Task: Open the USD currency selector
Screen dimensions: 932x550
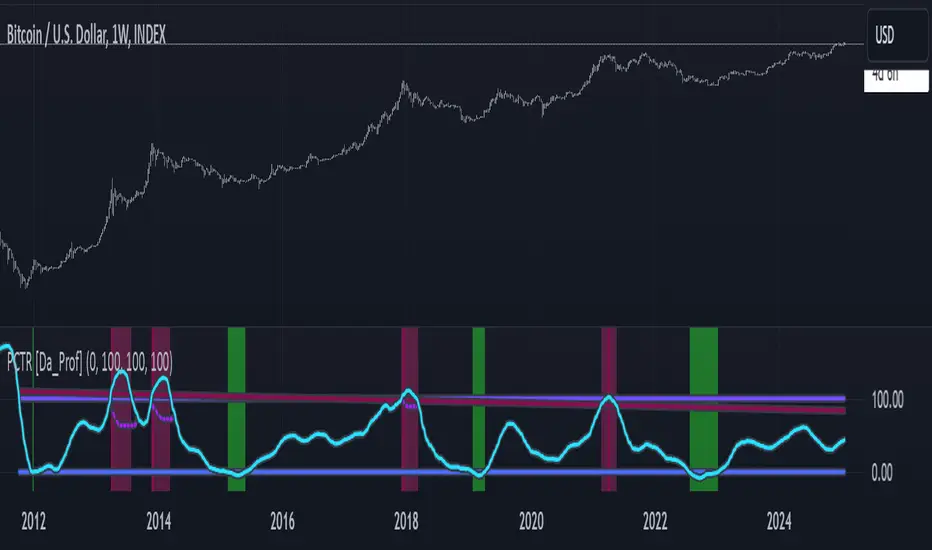Action: click(x=897, y=36)
